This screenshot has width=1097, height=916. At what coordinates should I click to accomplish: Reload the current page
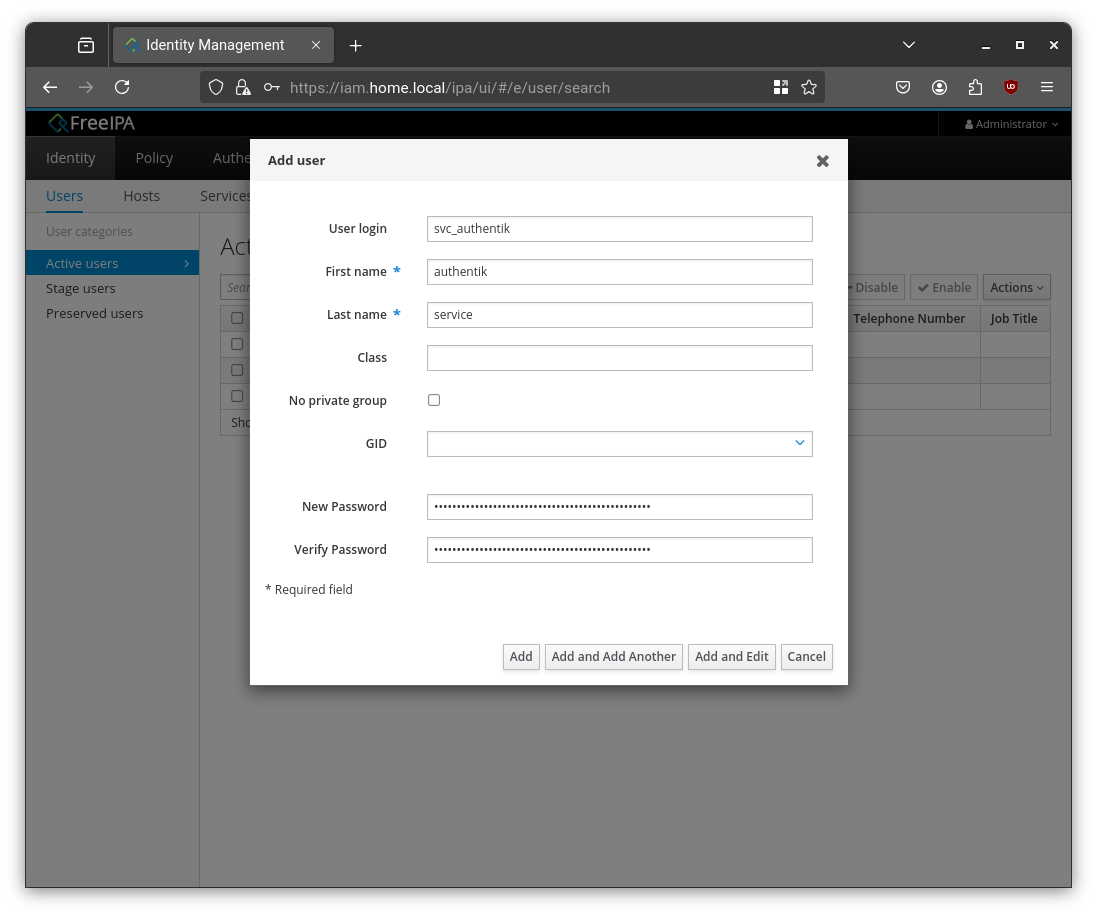coord(122,87)
